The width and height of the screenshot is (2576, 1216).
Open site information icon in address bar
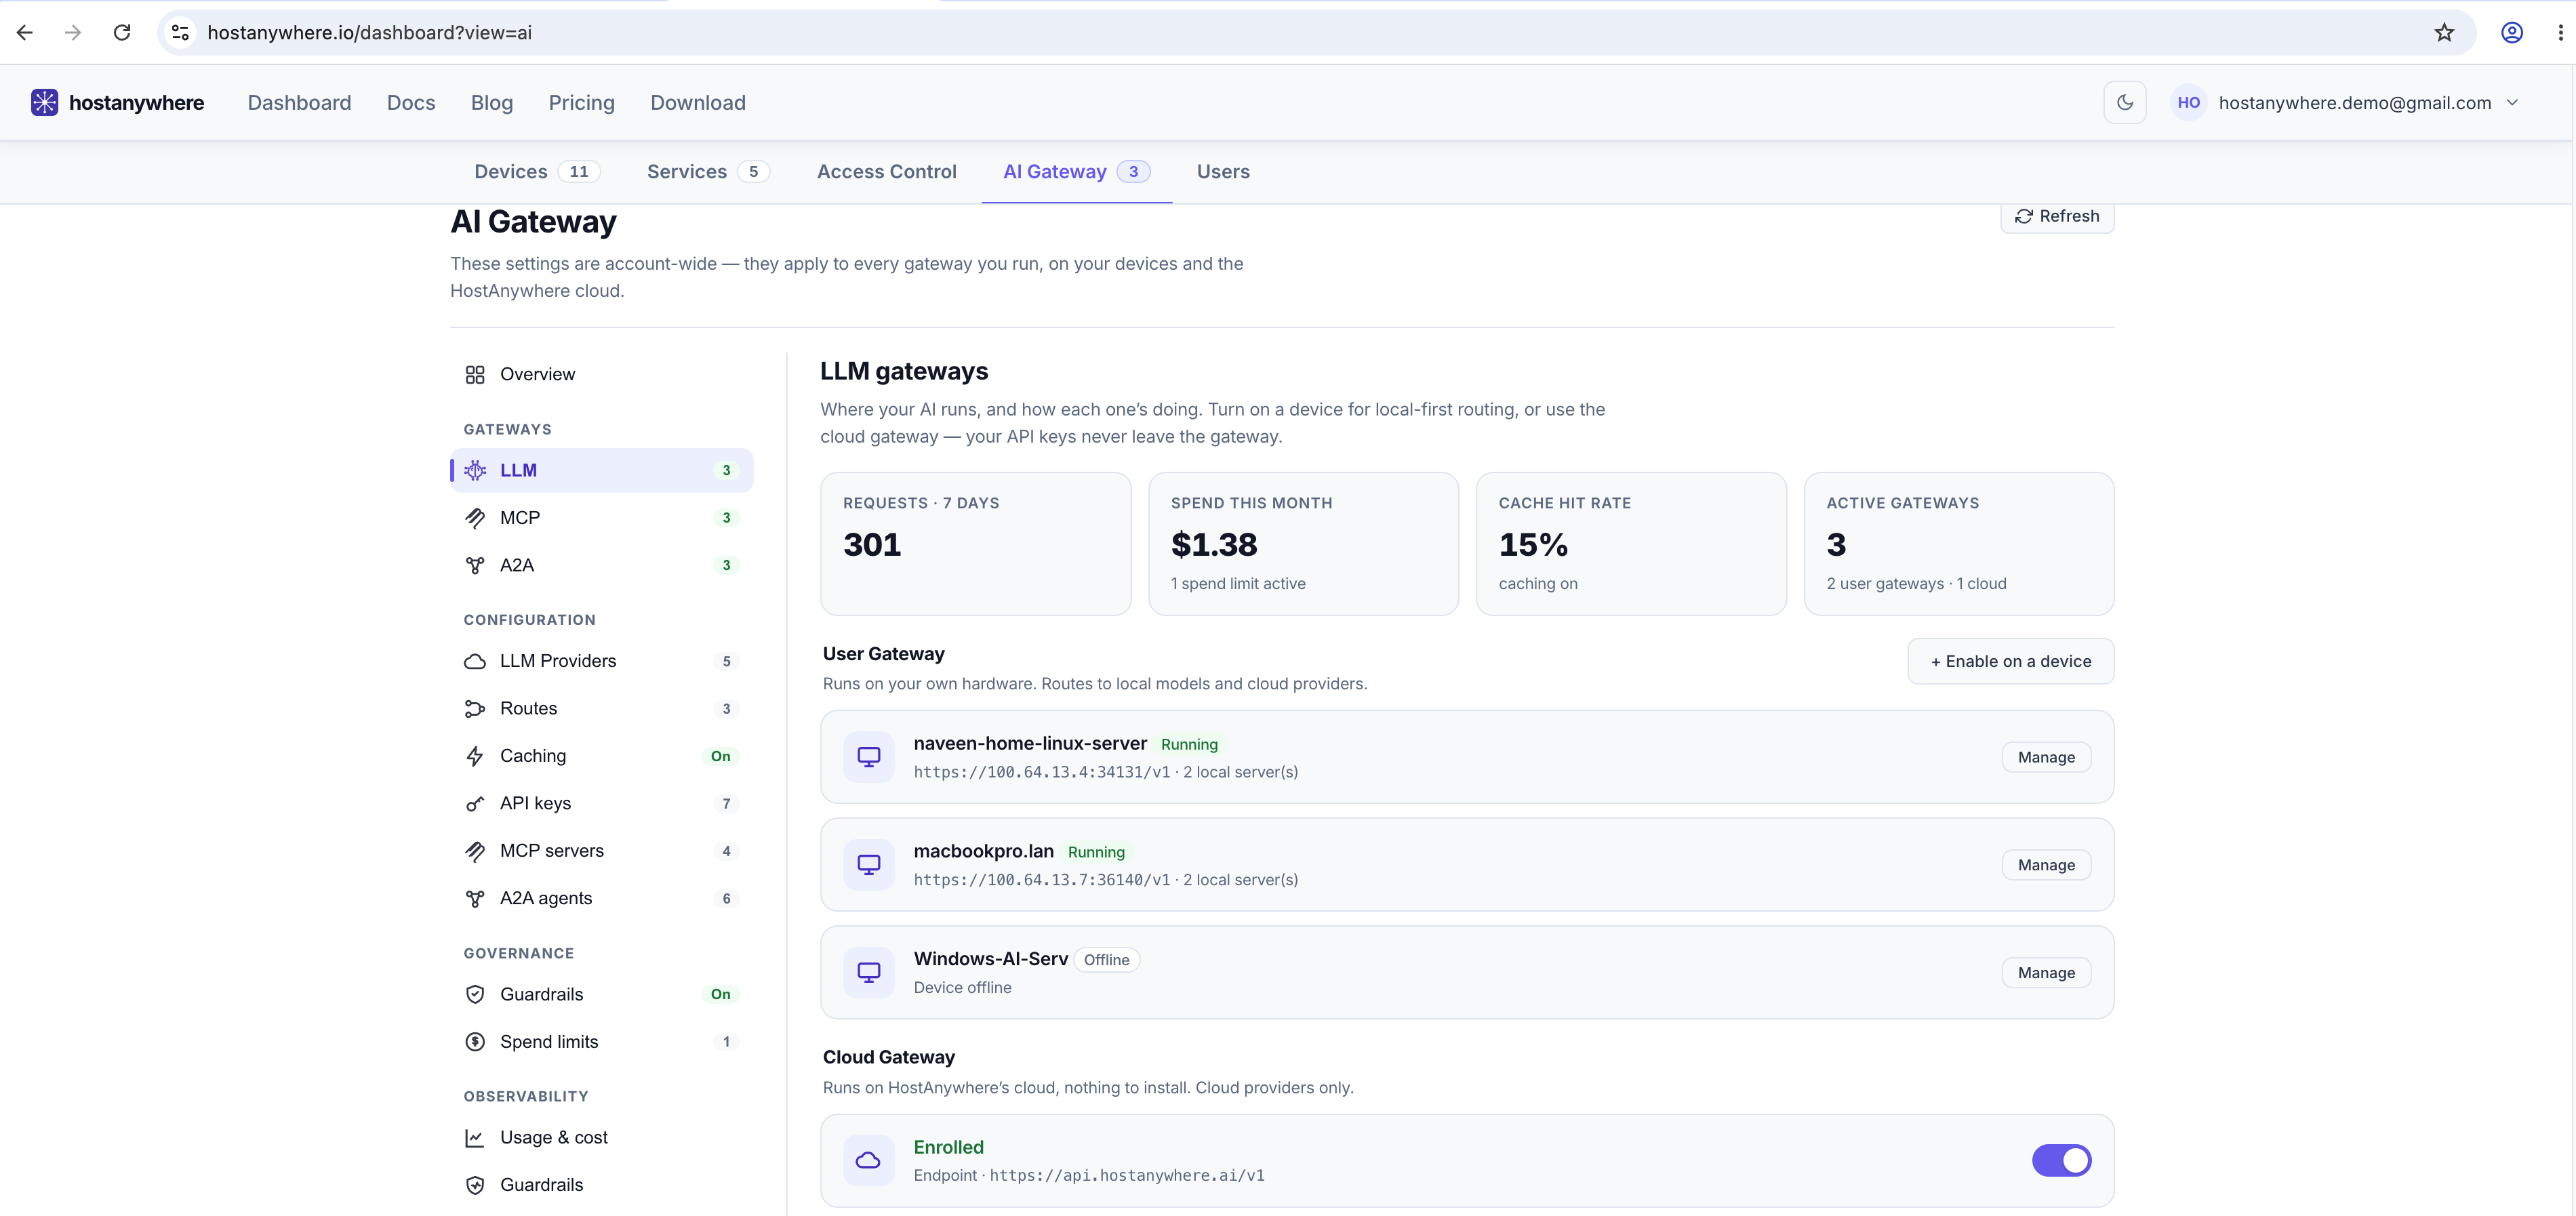pos(181,32)
